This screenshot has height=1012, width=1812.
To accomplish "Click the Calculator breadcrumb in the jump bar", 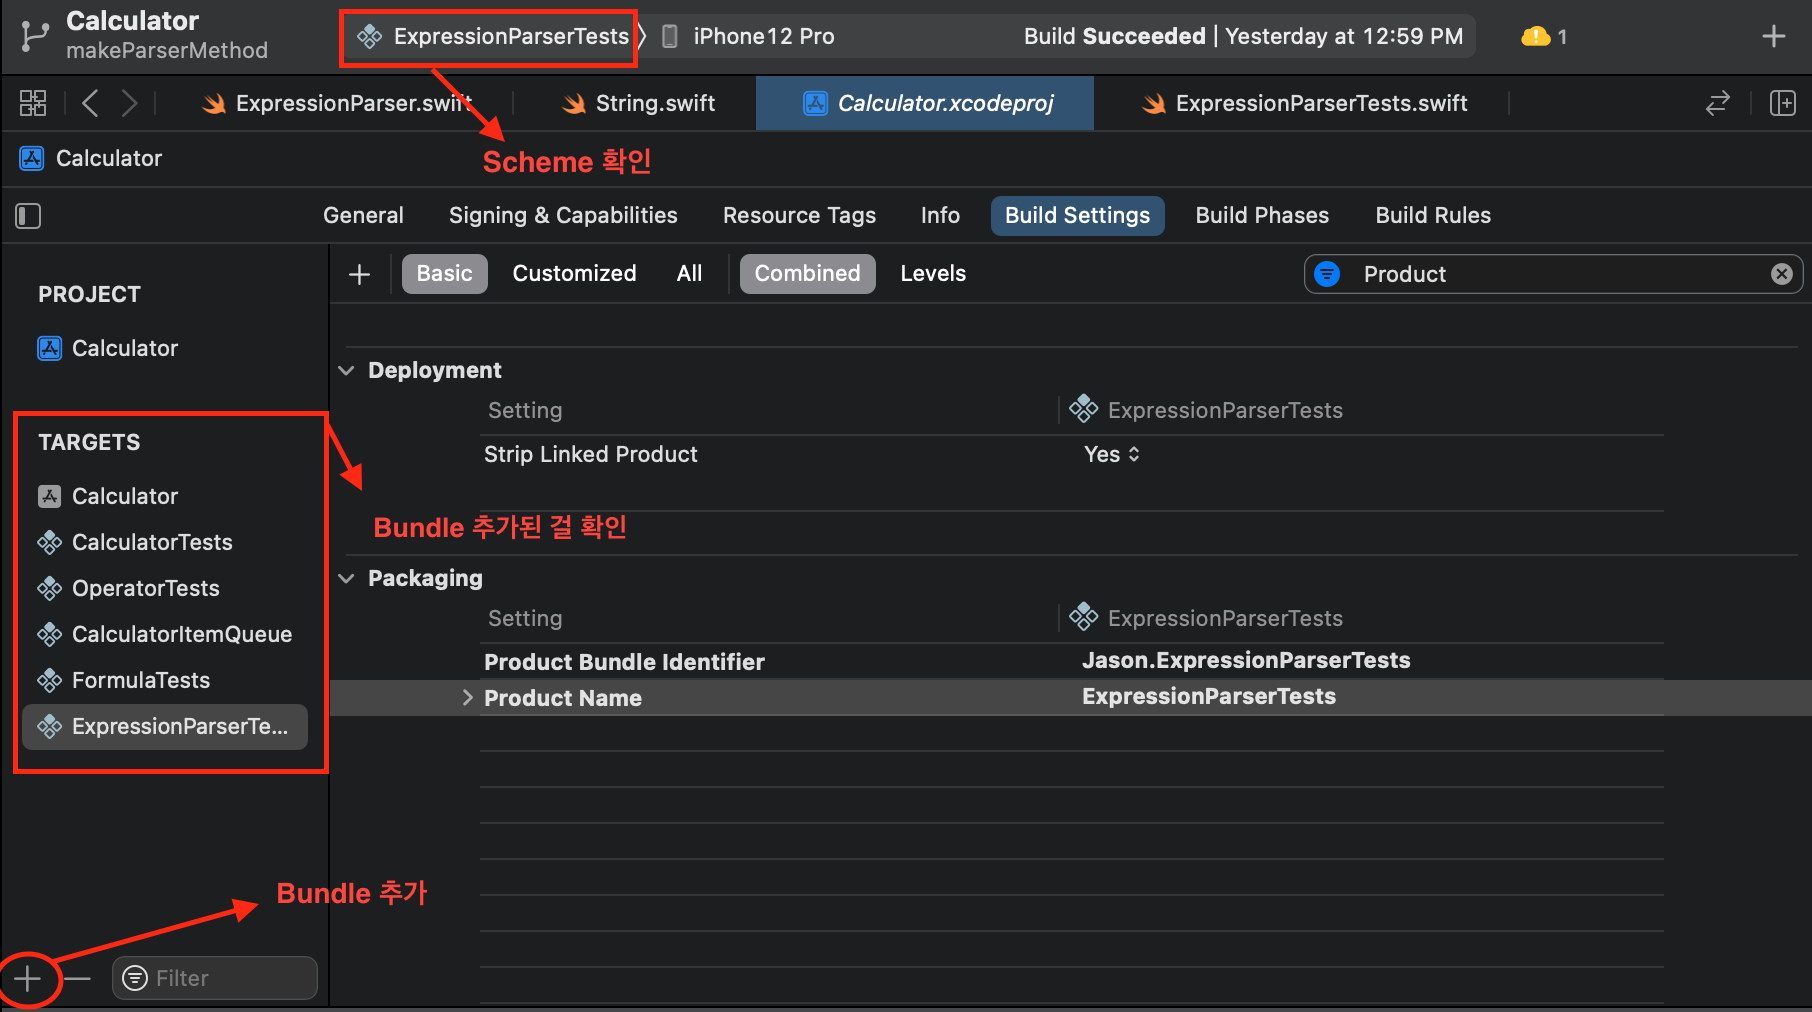I will tap(91, 158).
